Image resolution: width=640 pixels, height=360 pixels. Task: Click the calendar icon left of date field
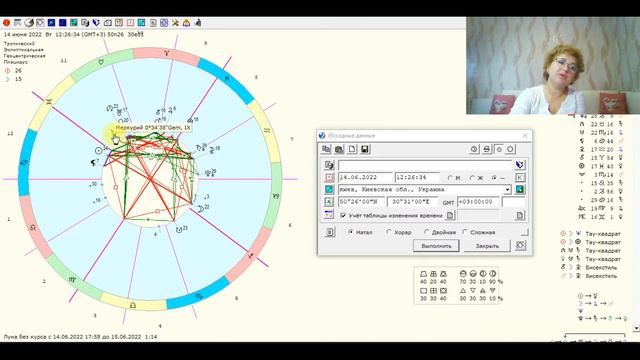tap(329, 178)
